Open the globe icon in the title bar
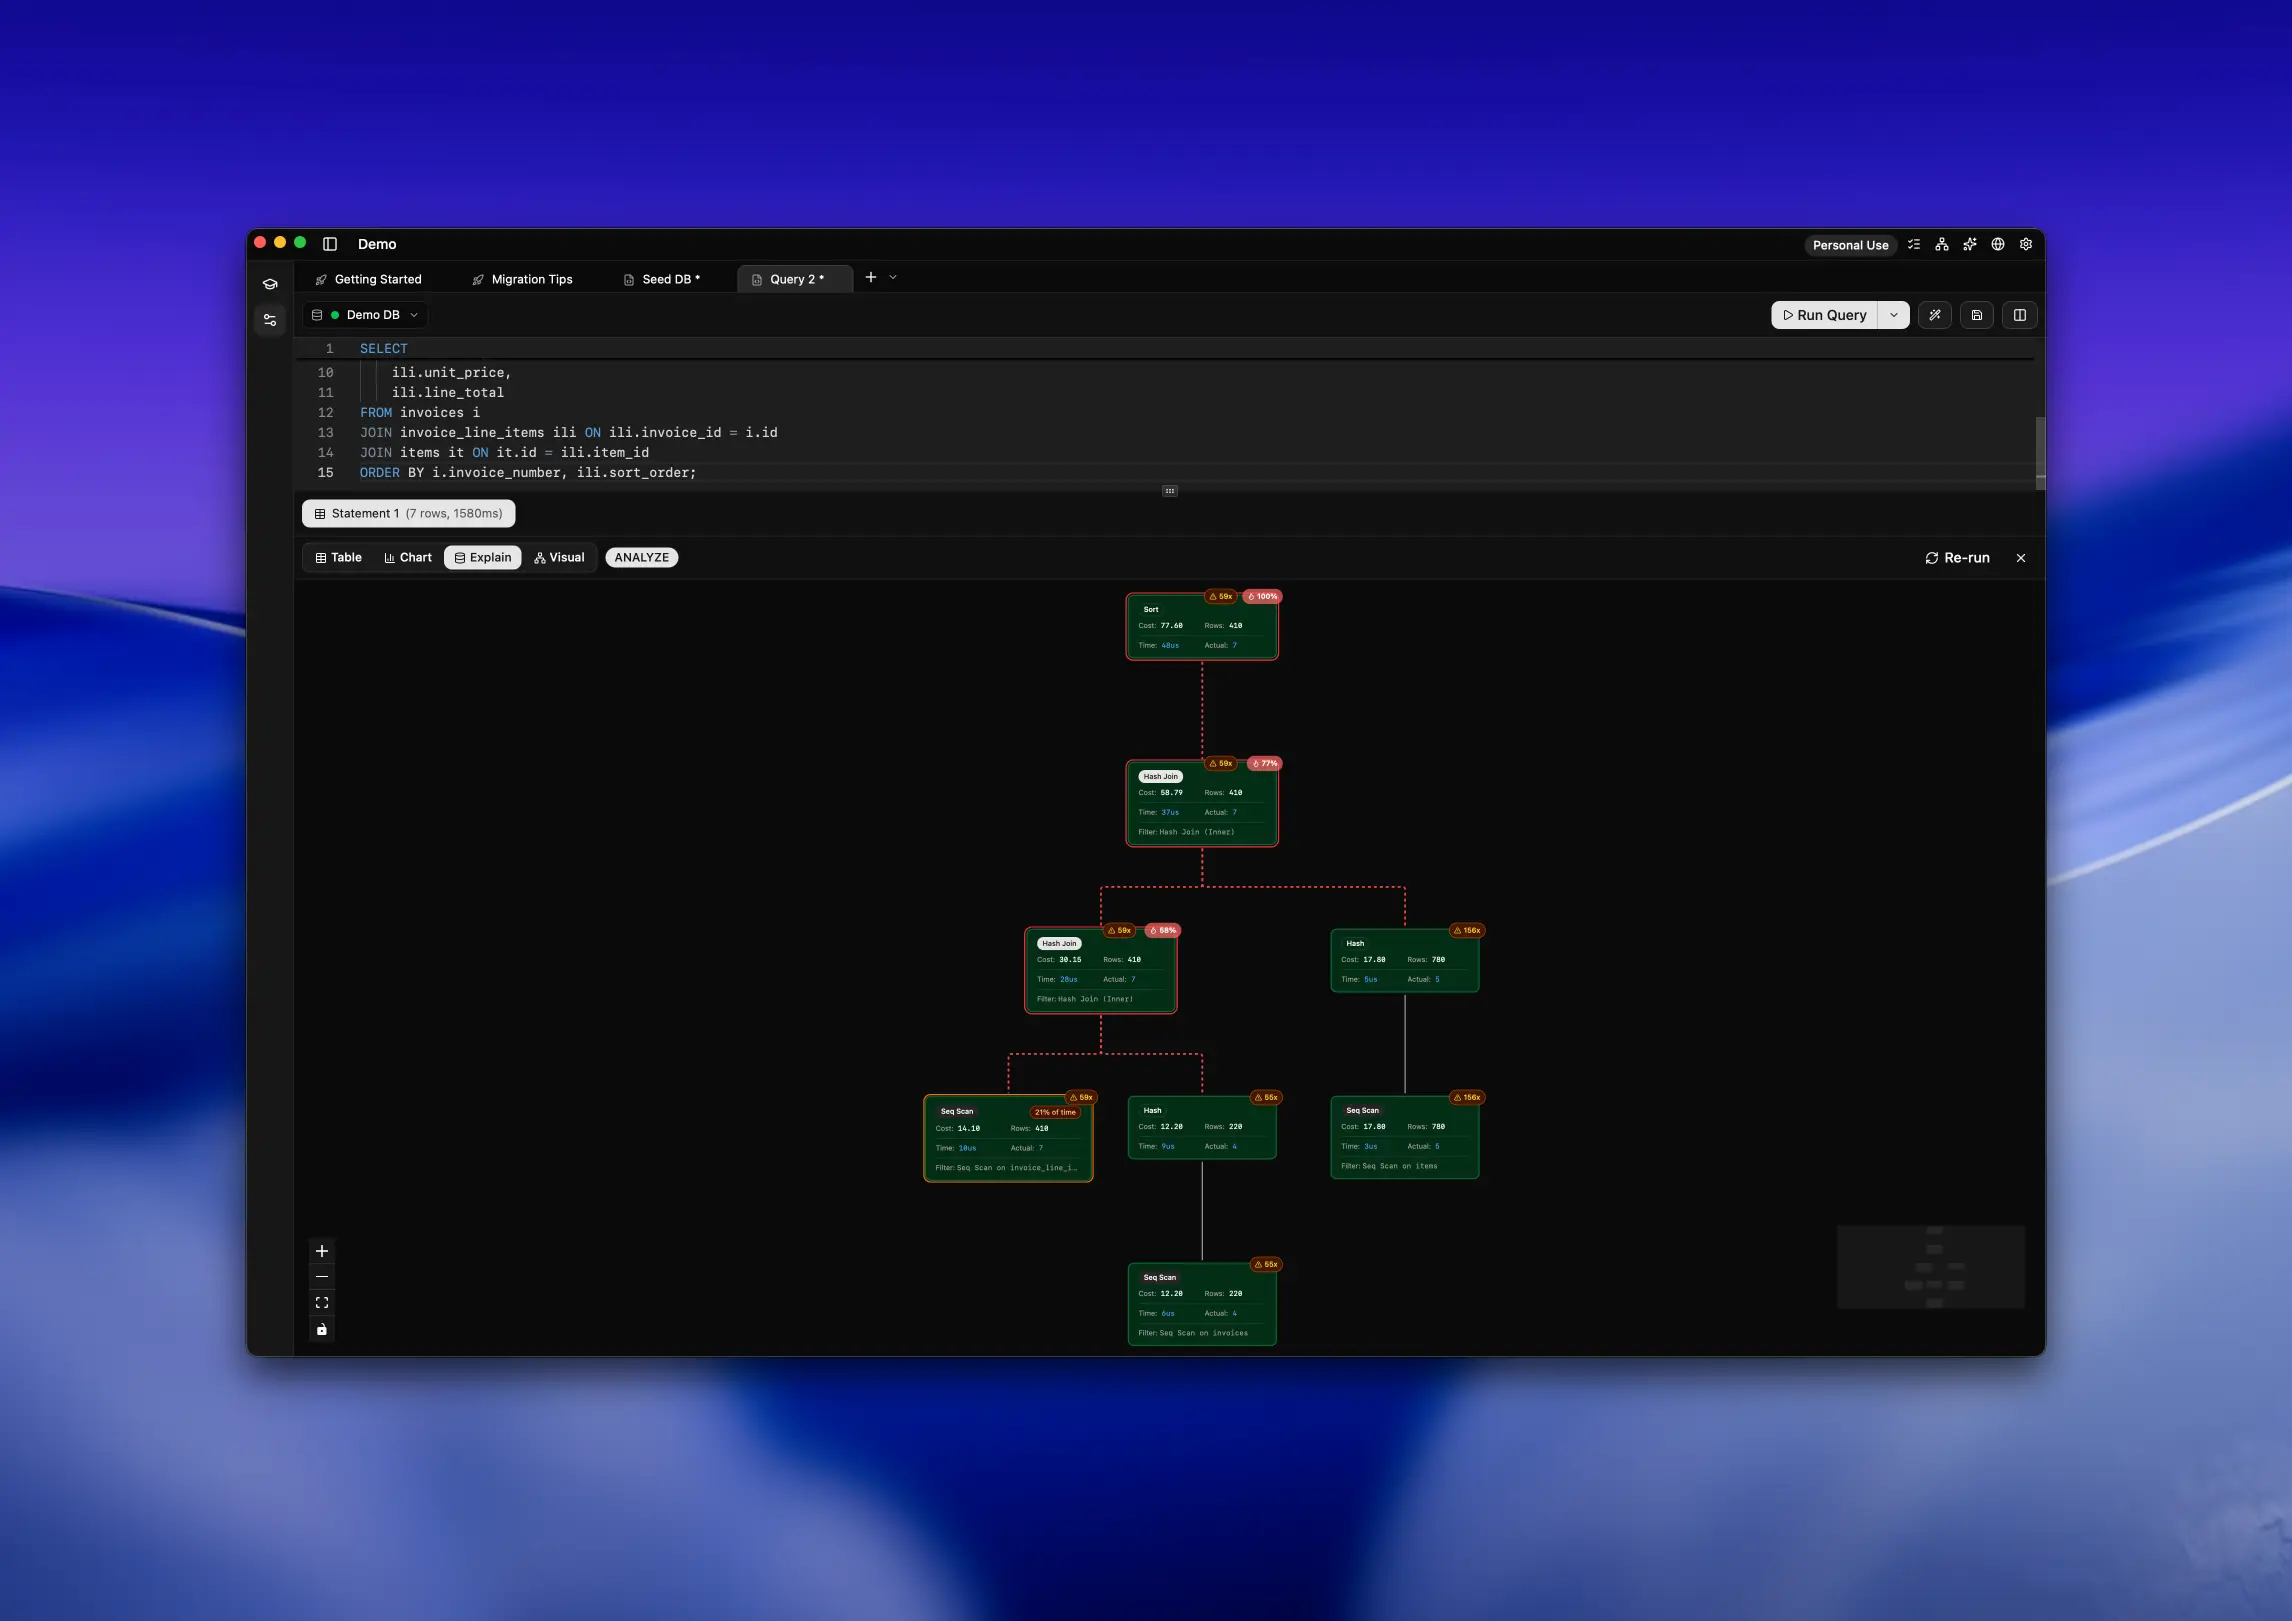Image resolution: width=2292 pixels, height=1621 pixels. click(x=1997, y=244)
